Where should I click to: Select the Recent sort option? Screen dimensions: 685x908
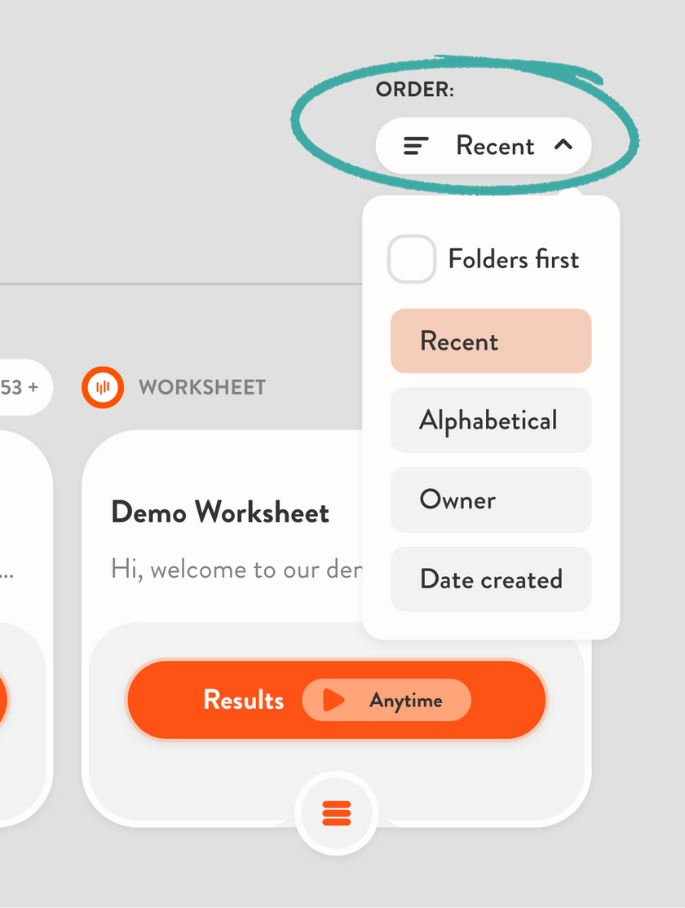[490, 341]
